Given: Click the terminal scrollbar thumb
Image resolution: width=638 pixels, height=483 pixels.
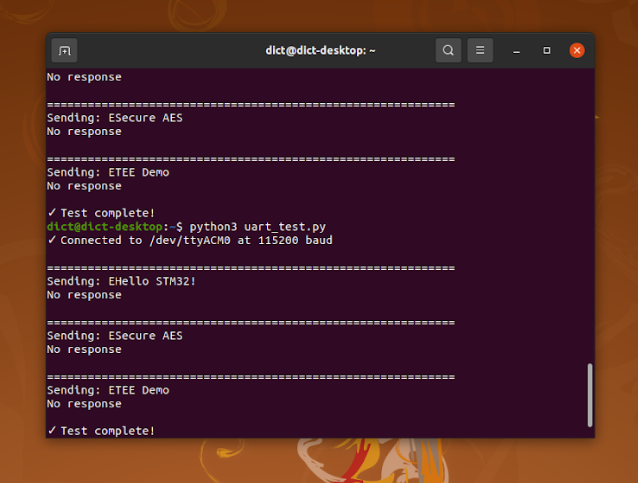Looking at the screenshot, I should pyautogui.click(x=590, y=395).
